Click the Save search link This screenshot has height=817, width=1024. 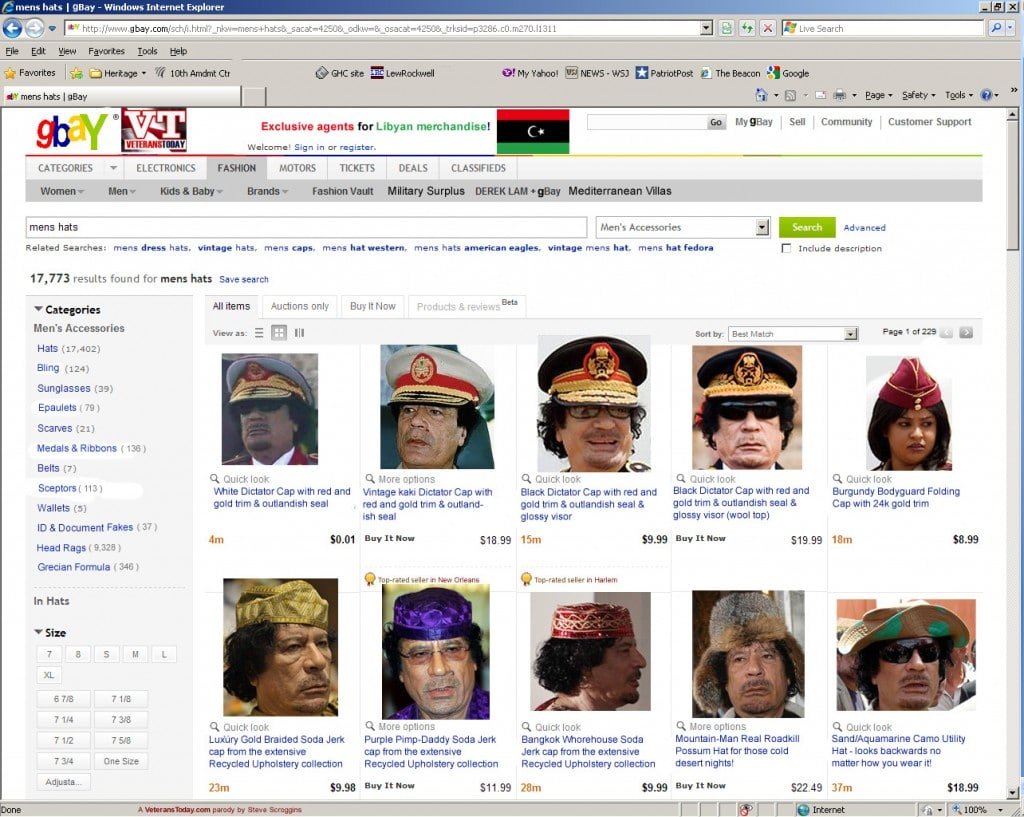[x=244, y=280]
